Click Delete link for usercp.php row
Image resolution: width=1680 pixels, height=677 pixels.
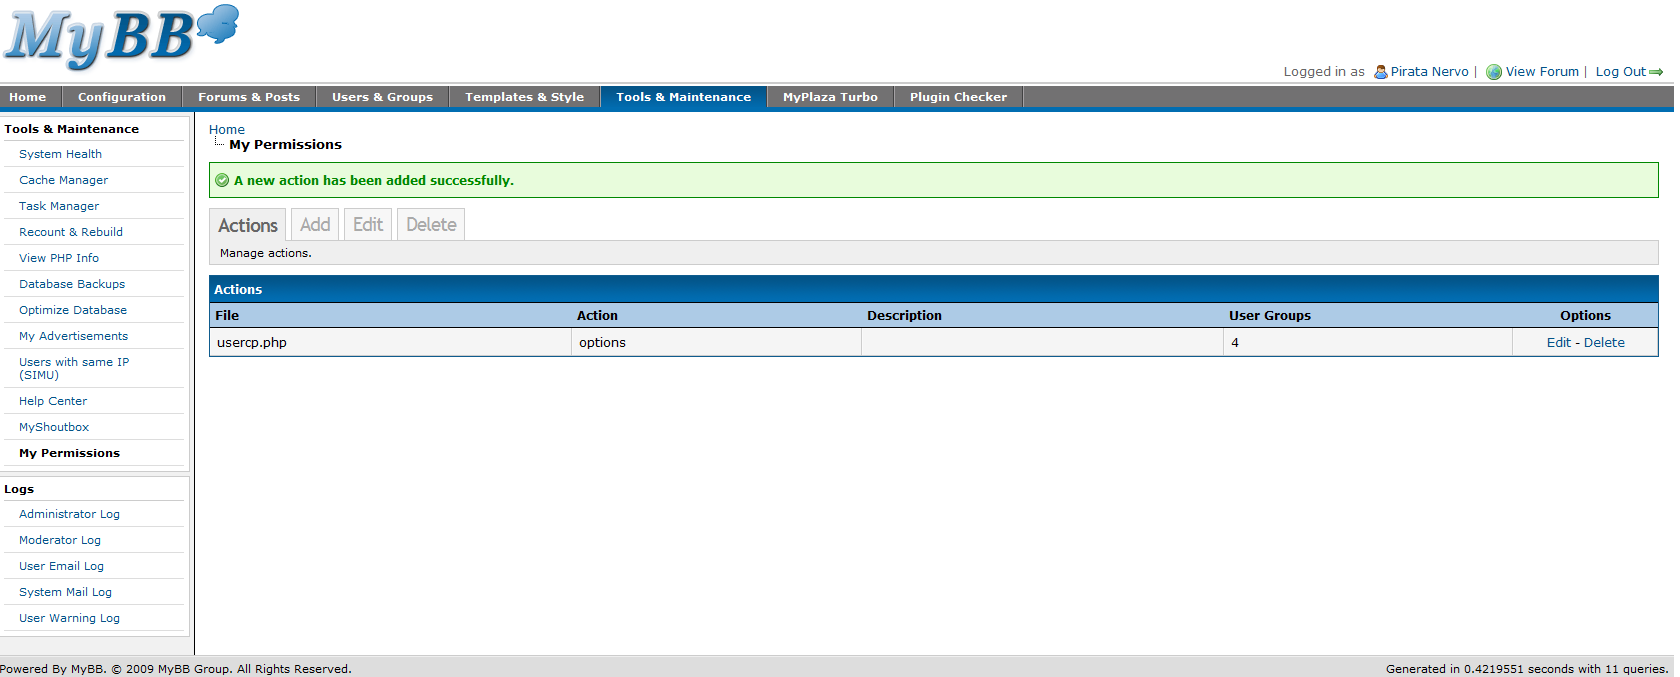click(1604, 343)
